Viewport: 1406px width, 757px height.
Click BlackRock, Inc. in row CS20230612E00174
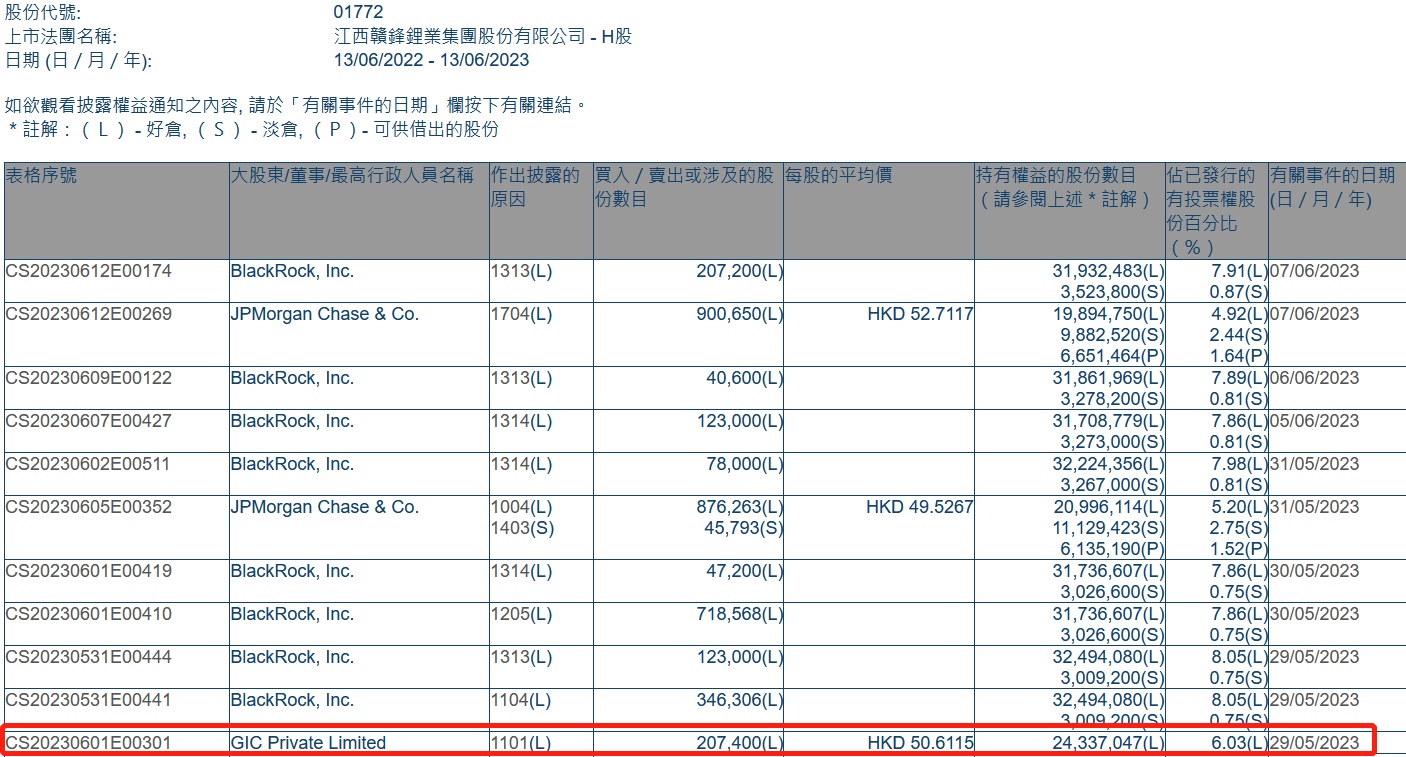tap(292, 271)
